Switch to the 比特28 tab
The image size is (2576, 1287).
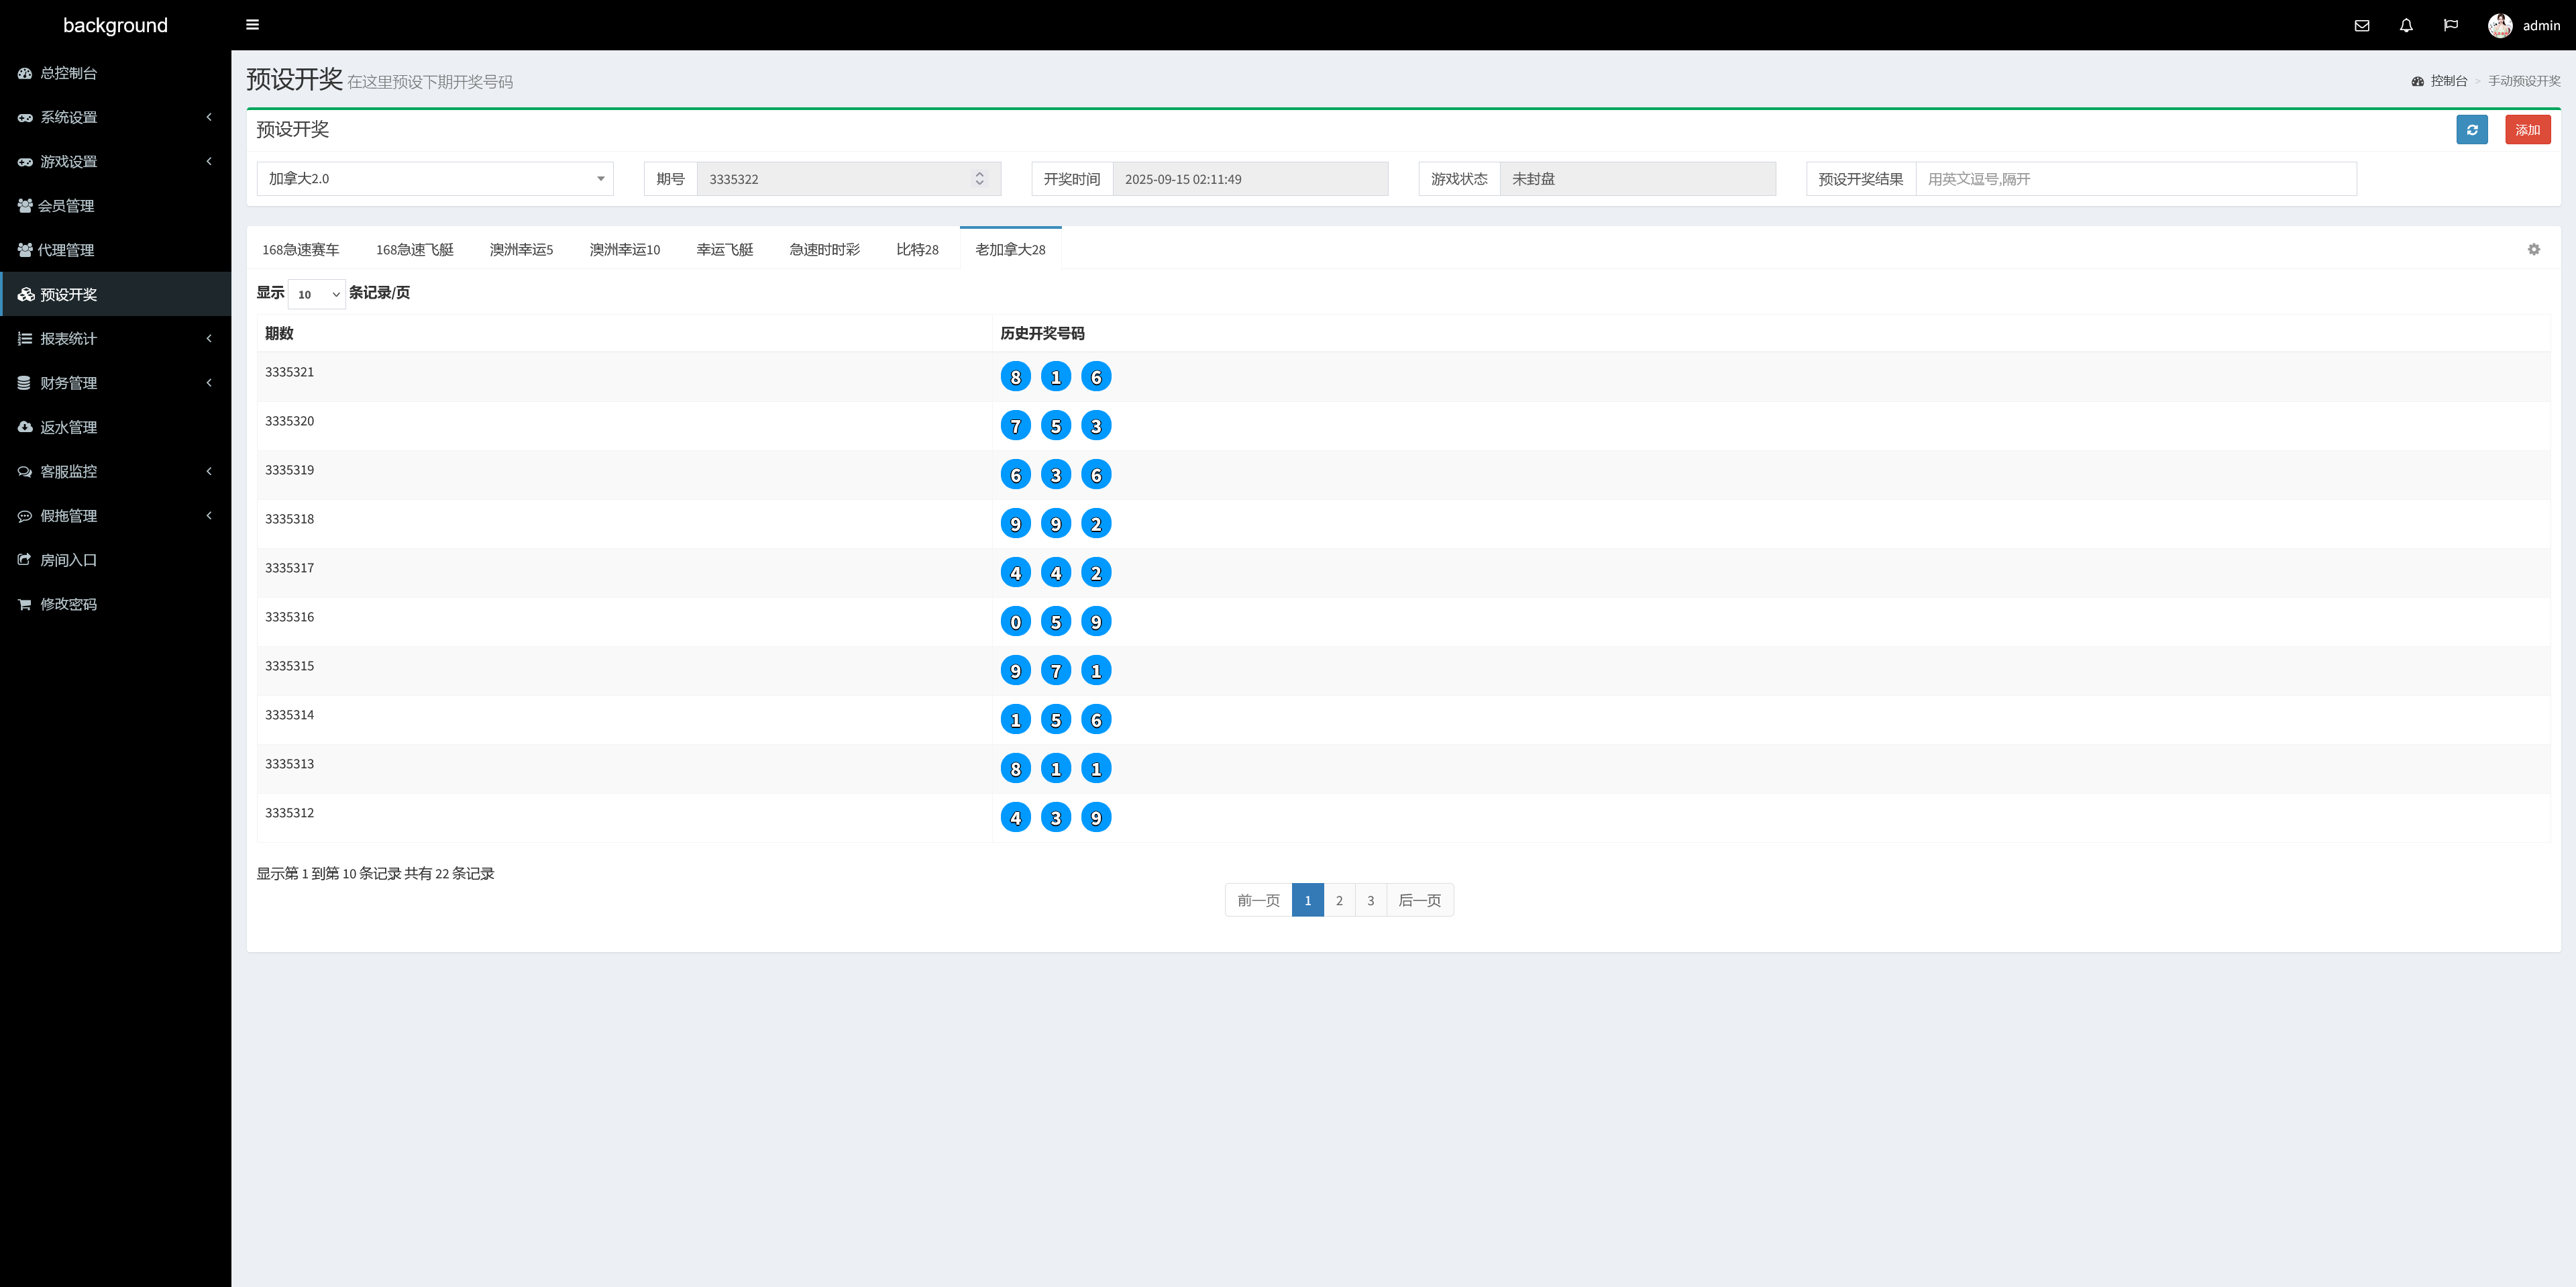tap(917, 250)
